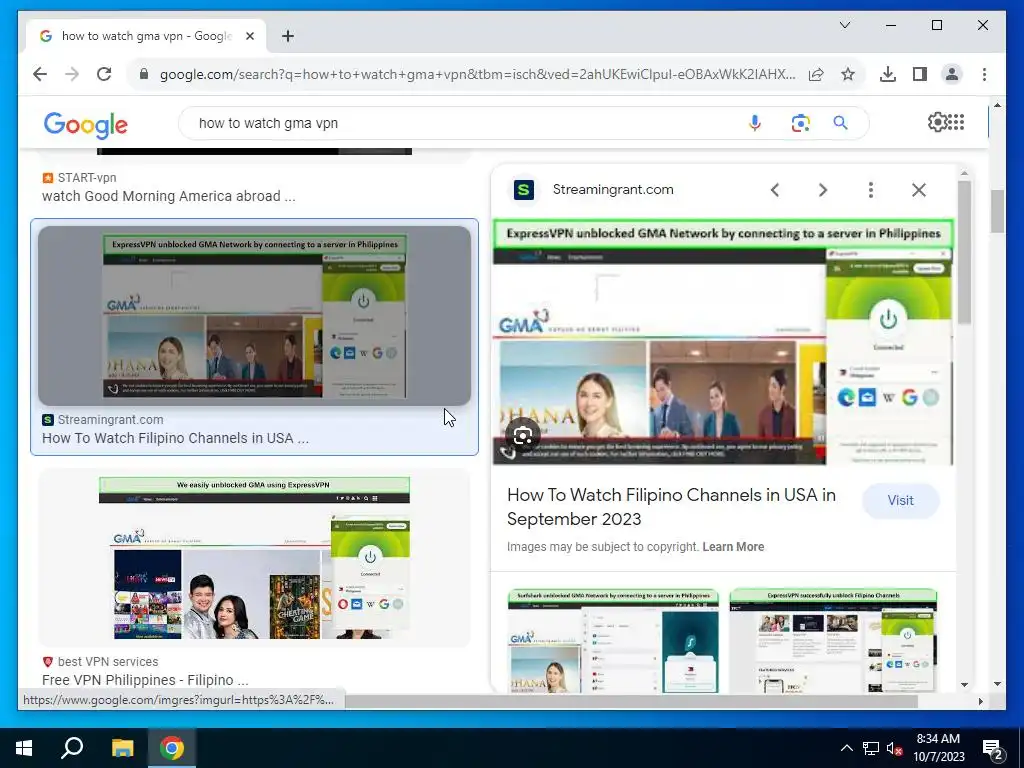Open Windows taskbar search
Image resolution: width=1024 pixels, height=768 pixels.
point(72,748)
